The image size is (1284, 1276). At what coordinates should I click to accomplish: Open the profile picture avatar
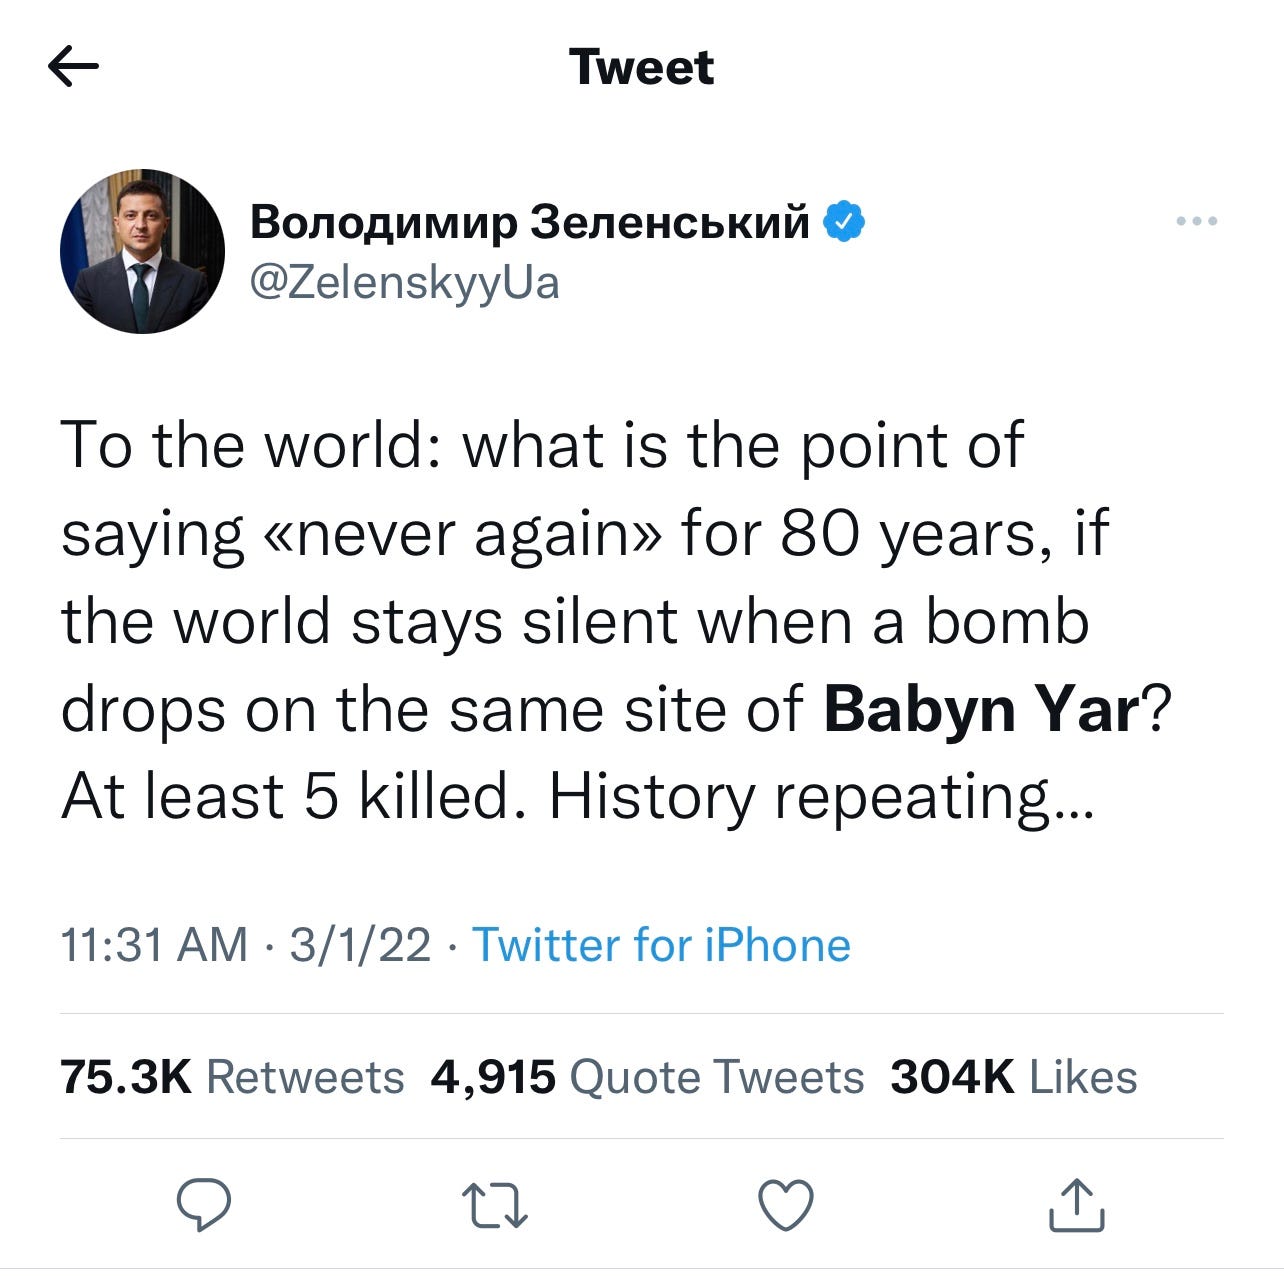pyautogui.click(x=143, y=251)
